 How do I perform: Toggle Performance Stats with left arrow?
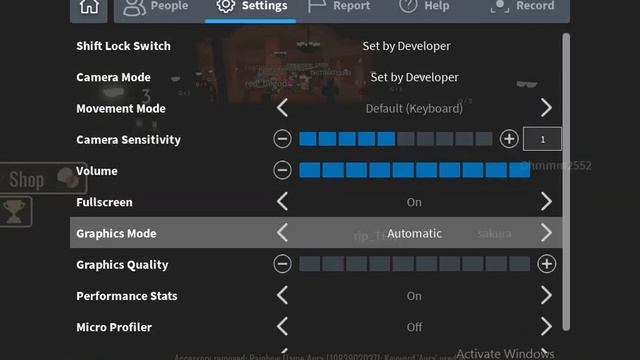click(282, 296)
